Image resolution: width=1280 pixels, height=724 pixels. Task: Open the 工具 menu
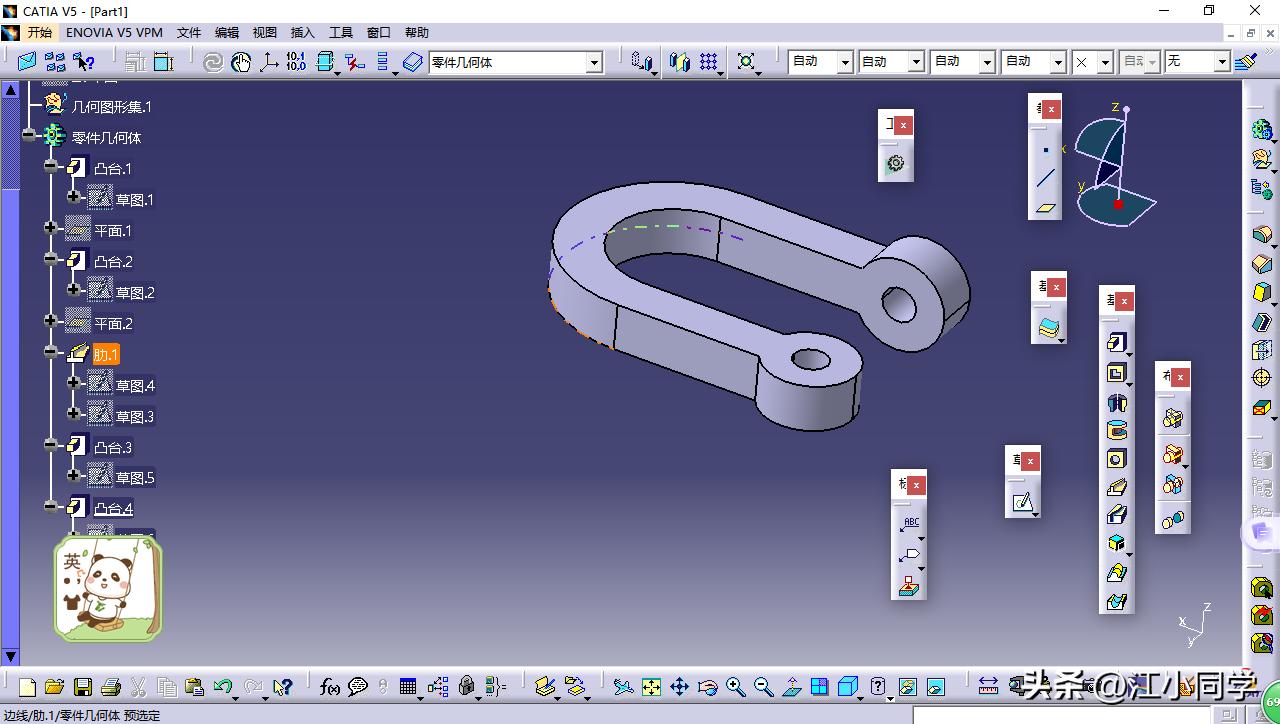(x=340, y=32)
